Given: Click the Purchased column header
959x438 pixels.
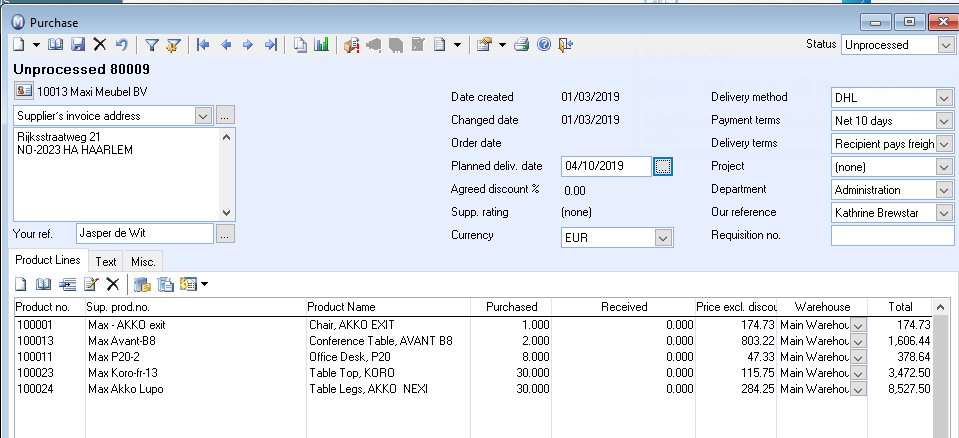Looking at the screenshot, I should [511, 306].
